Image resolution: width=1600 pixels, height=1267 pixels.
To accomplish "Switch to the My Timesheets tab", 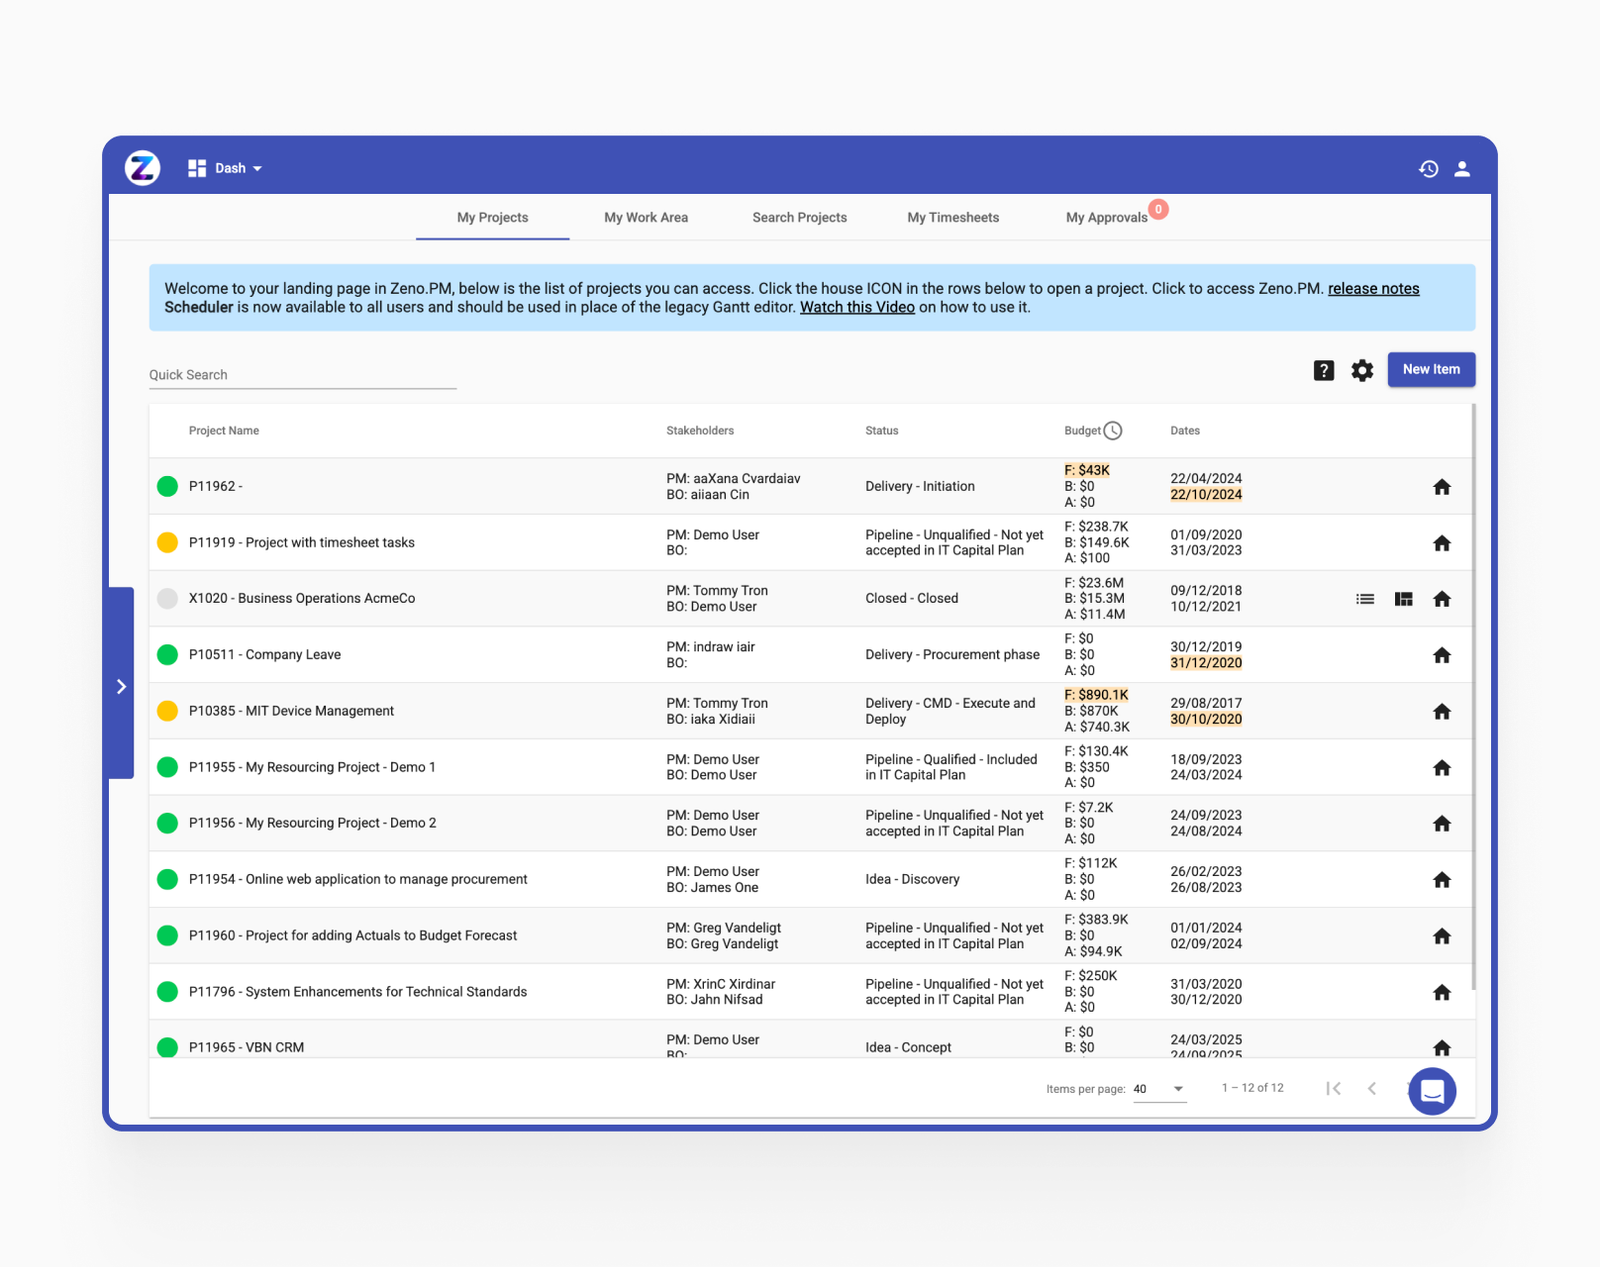I will click(x=952, y=217).
